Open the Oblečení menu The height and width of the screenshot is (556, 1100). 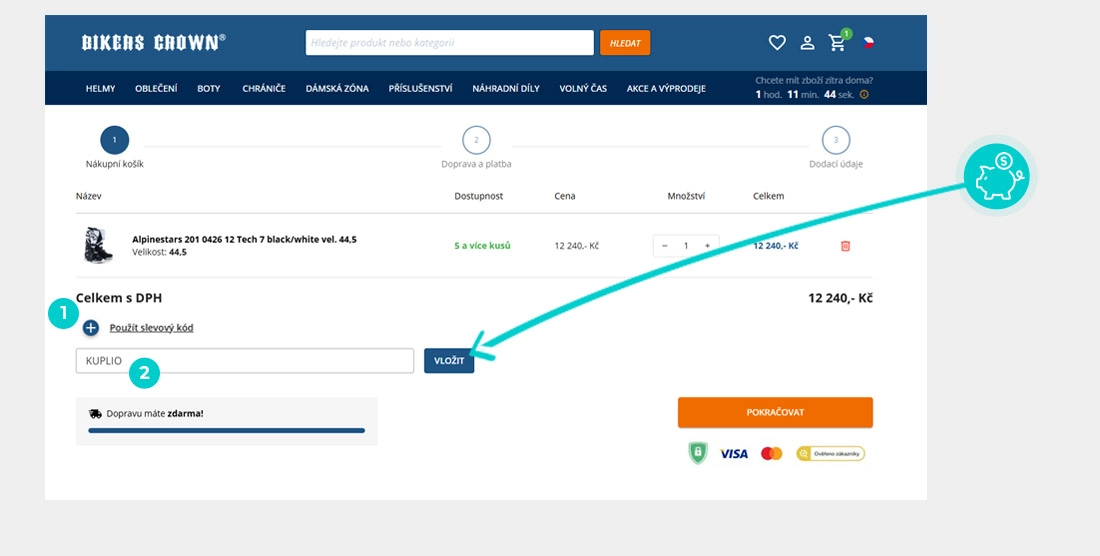pos(156,88)
